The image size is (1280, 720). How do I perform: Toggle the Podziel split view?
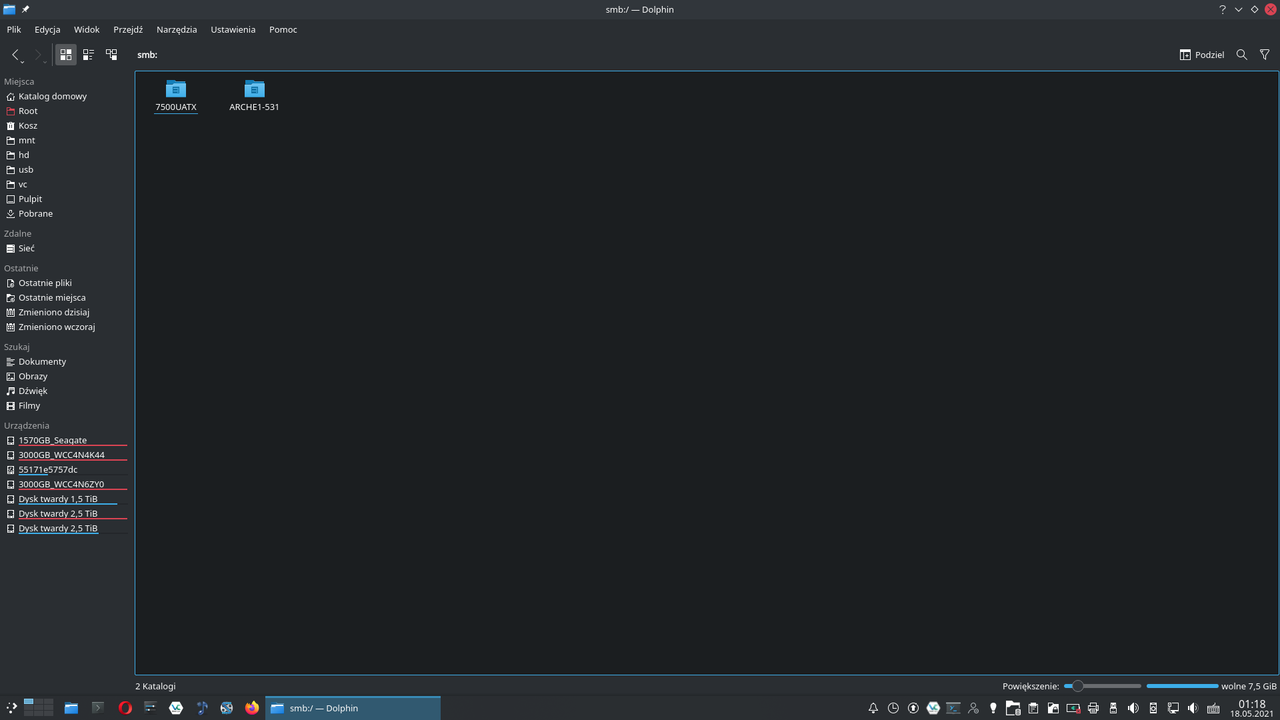[x=1202, y=55]
